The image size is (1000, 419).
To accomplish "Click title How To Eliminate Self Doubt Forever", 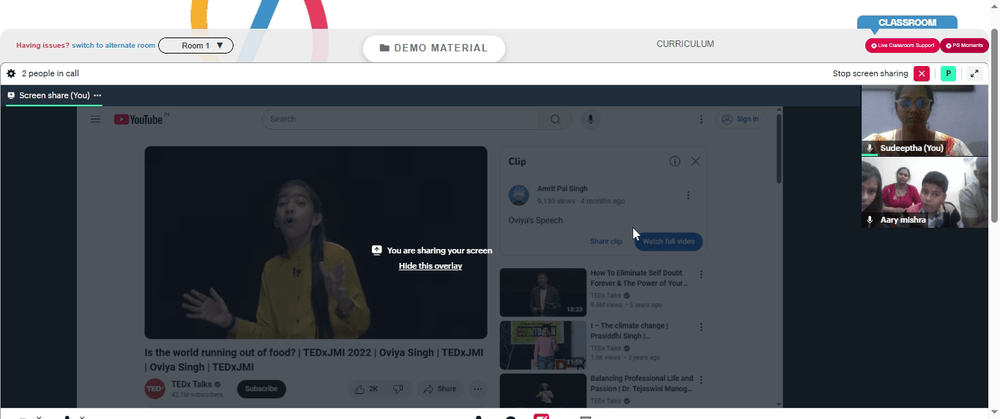I will (x=639, y=278).
